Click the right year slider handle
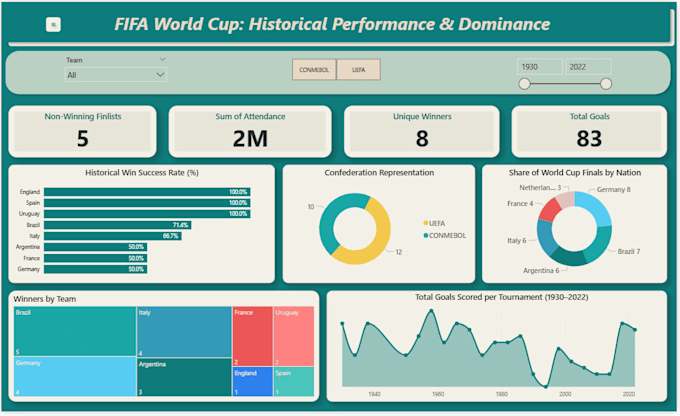Image resolution: width=680 pixels, height=416 pixels. click(606, 84)
